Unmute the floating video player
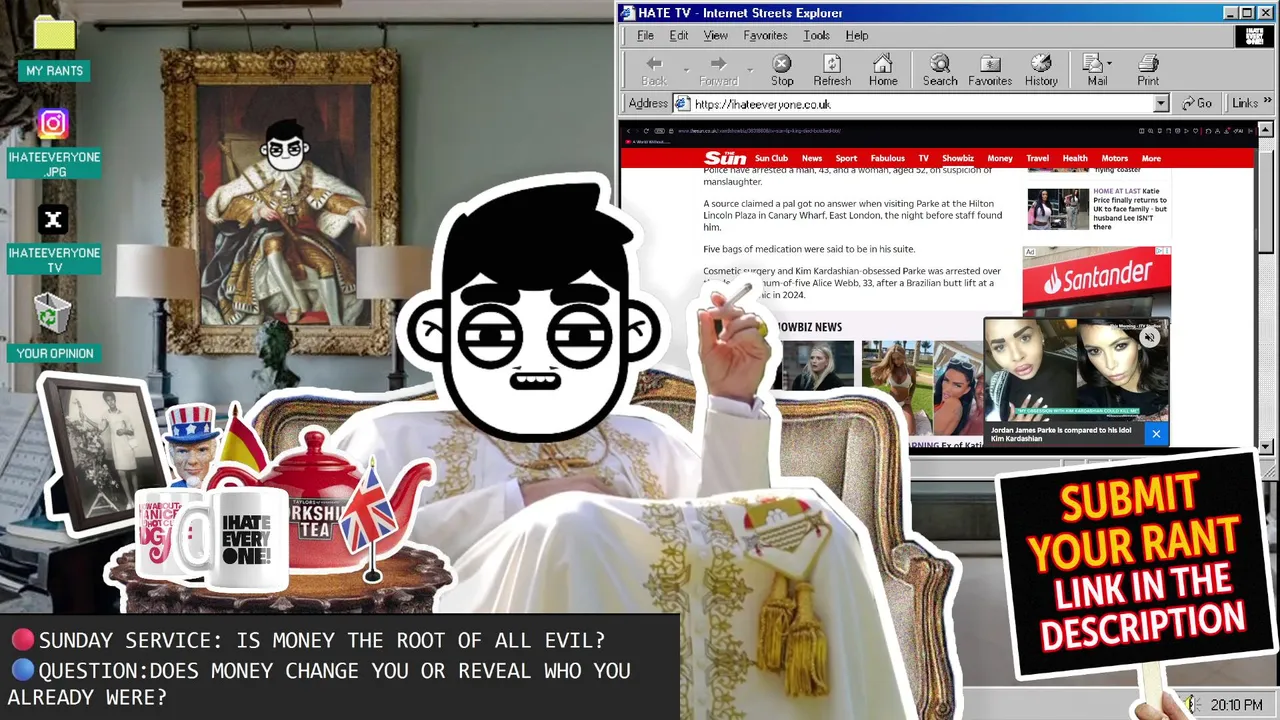The height and width of the screenshot is (720, 1280). click(x=1149, y=337)
